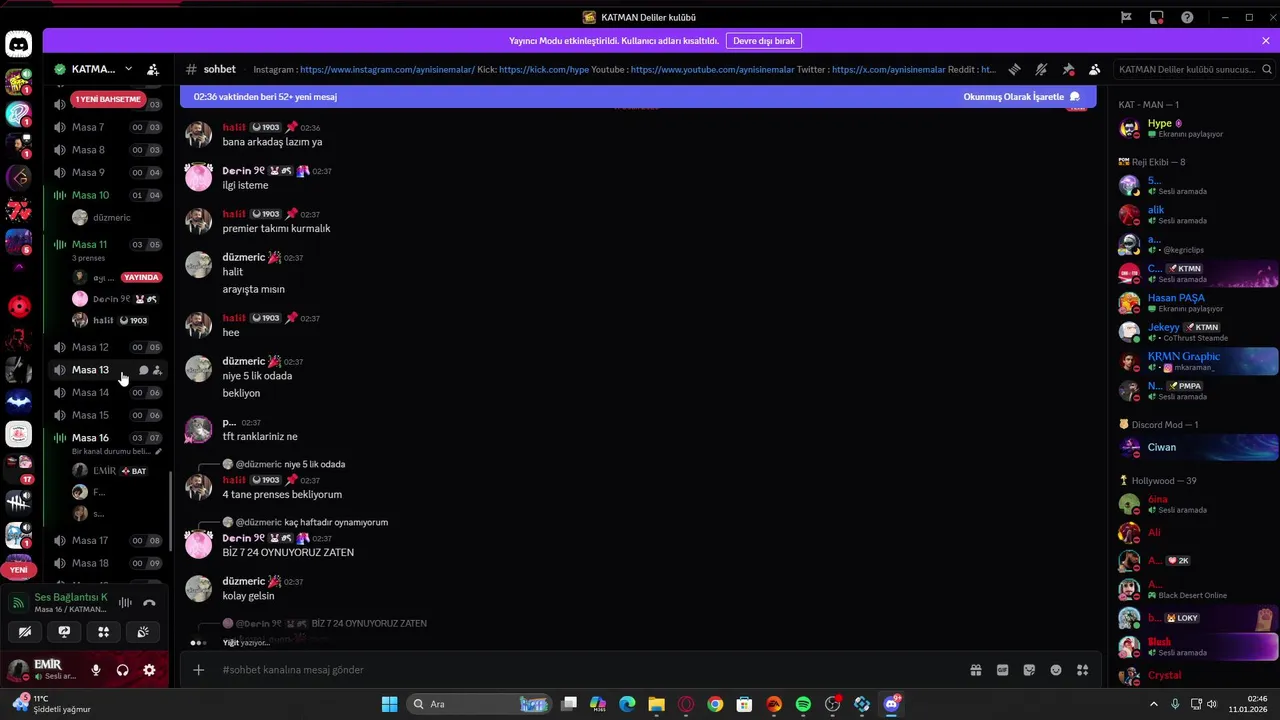Click EMİR user avatar in user panel
1280x720 pixels.
point(18,670)
